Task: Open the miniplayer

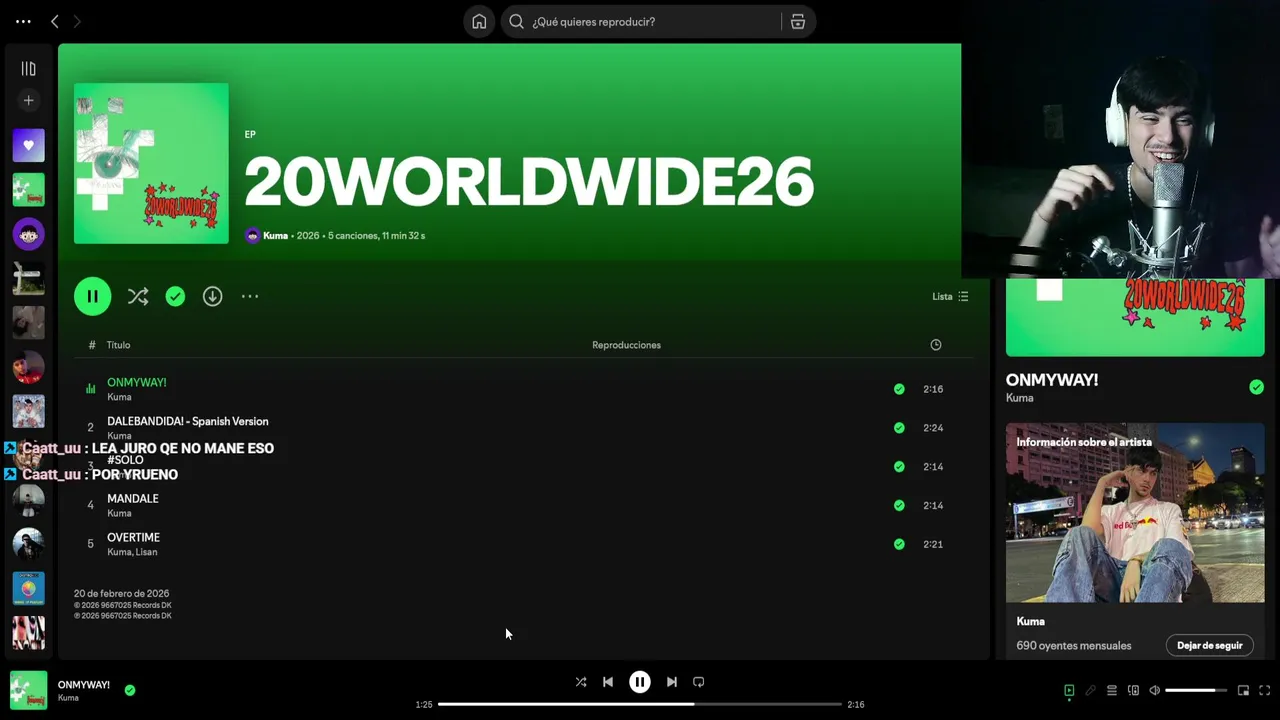Action: (x=1243, y=690)
